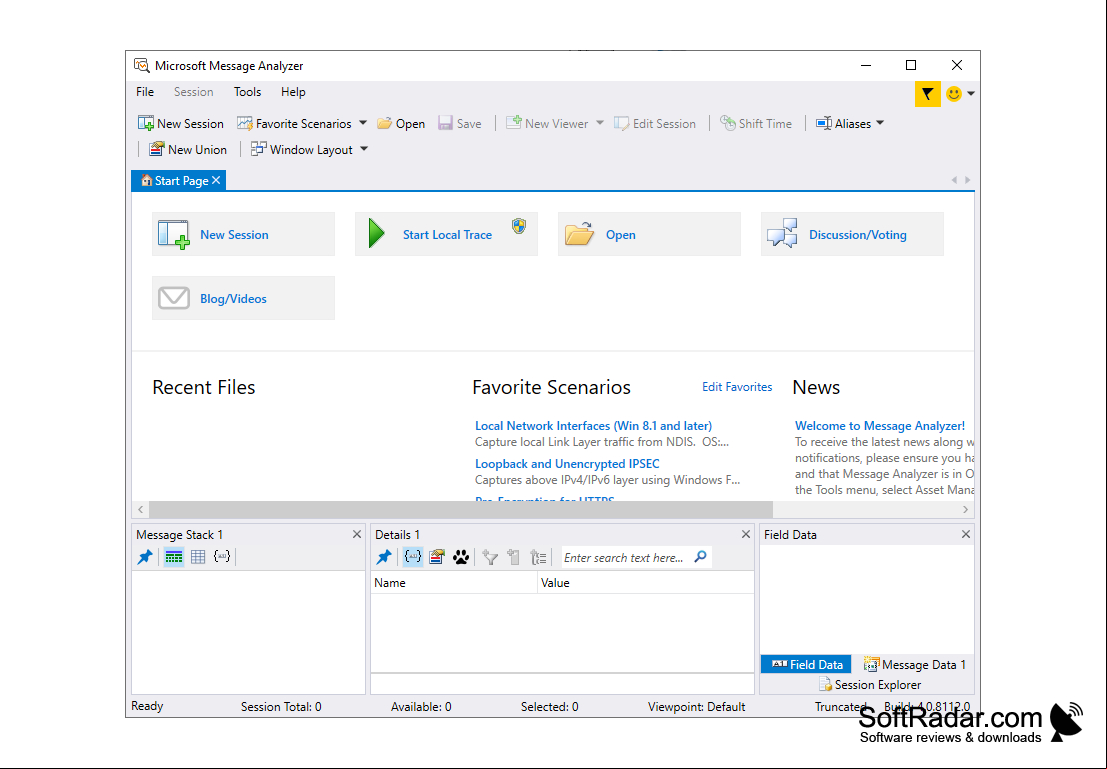Click the add column icon in Details toolbar

point(514,557)
